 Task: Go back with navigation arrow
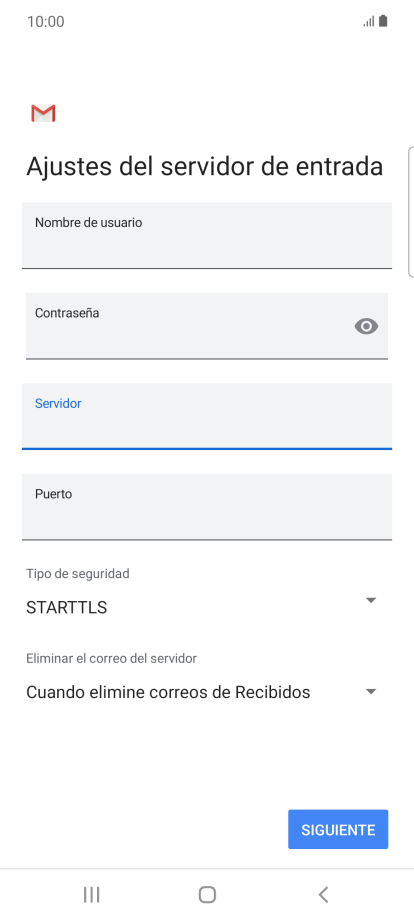pos(323,894)
